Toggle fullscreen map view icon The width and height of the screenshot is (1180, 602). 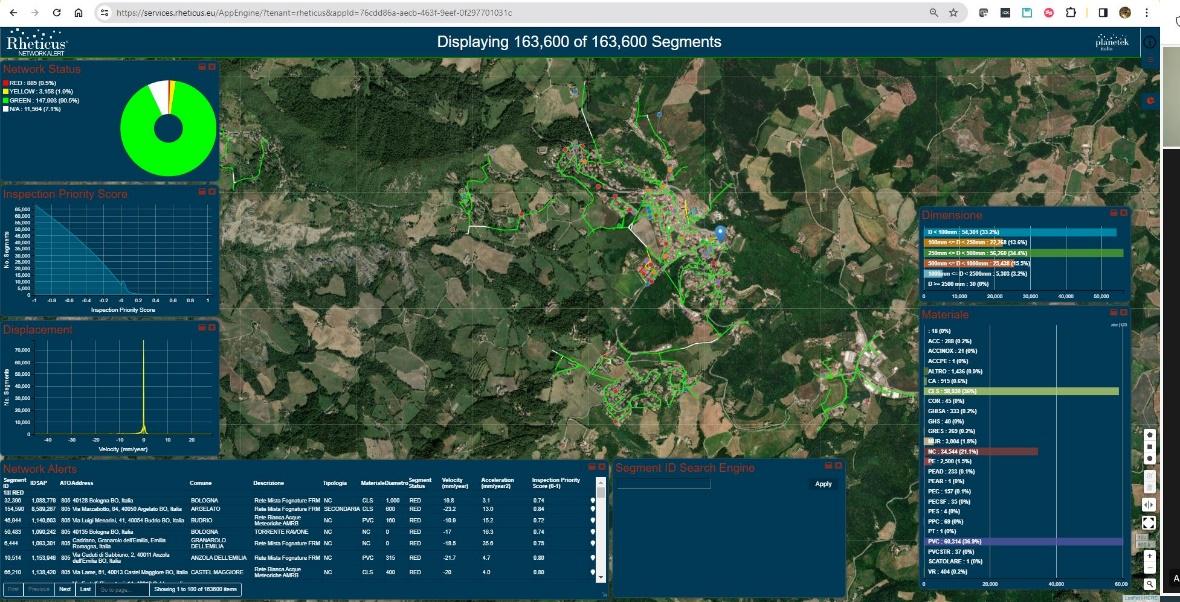[x=1150, y=522]
